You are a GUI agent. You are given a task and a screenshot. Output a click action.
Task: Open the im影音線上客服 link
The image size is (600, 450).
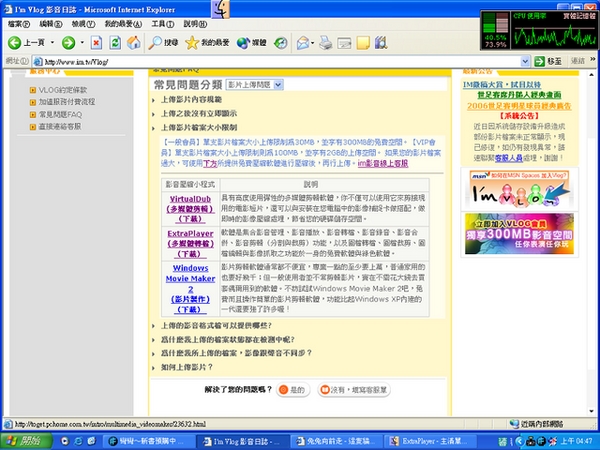point(383,163)
